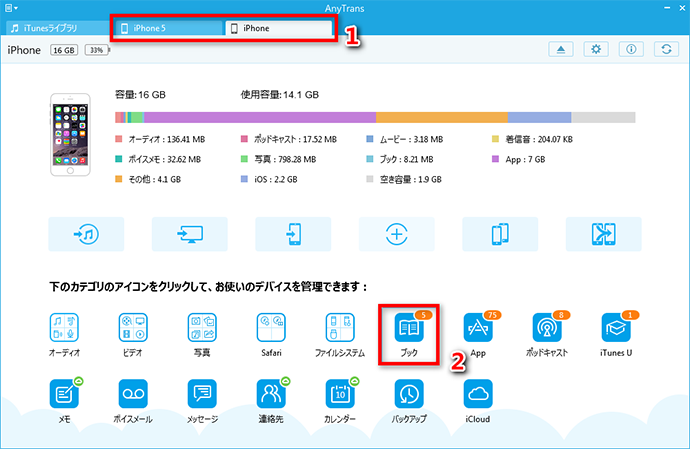Screen dimensions: 690x449
Task: Open the Voicemail (ボイスメール) category
Action: click(133, 394)
